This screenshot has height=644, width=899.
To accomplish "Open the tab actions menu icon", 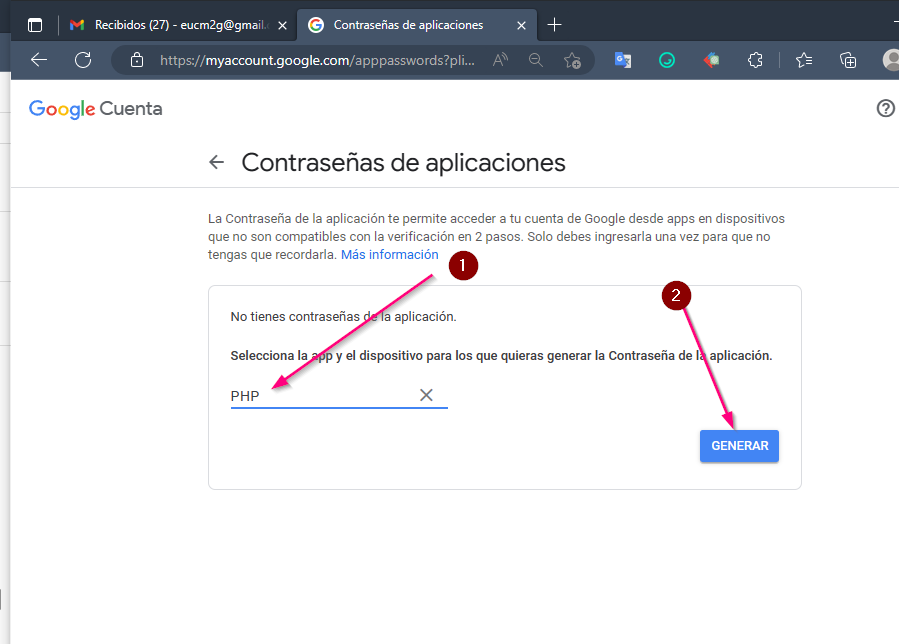I will (35, 25).
